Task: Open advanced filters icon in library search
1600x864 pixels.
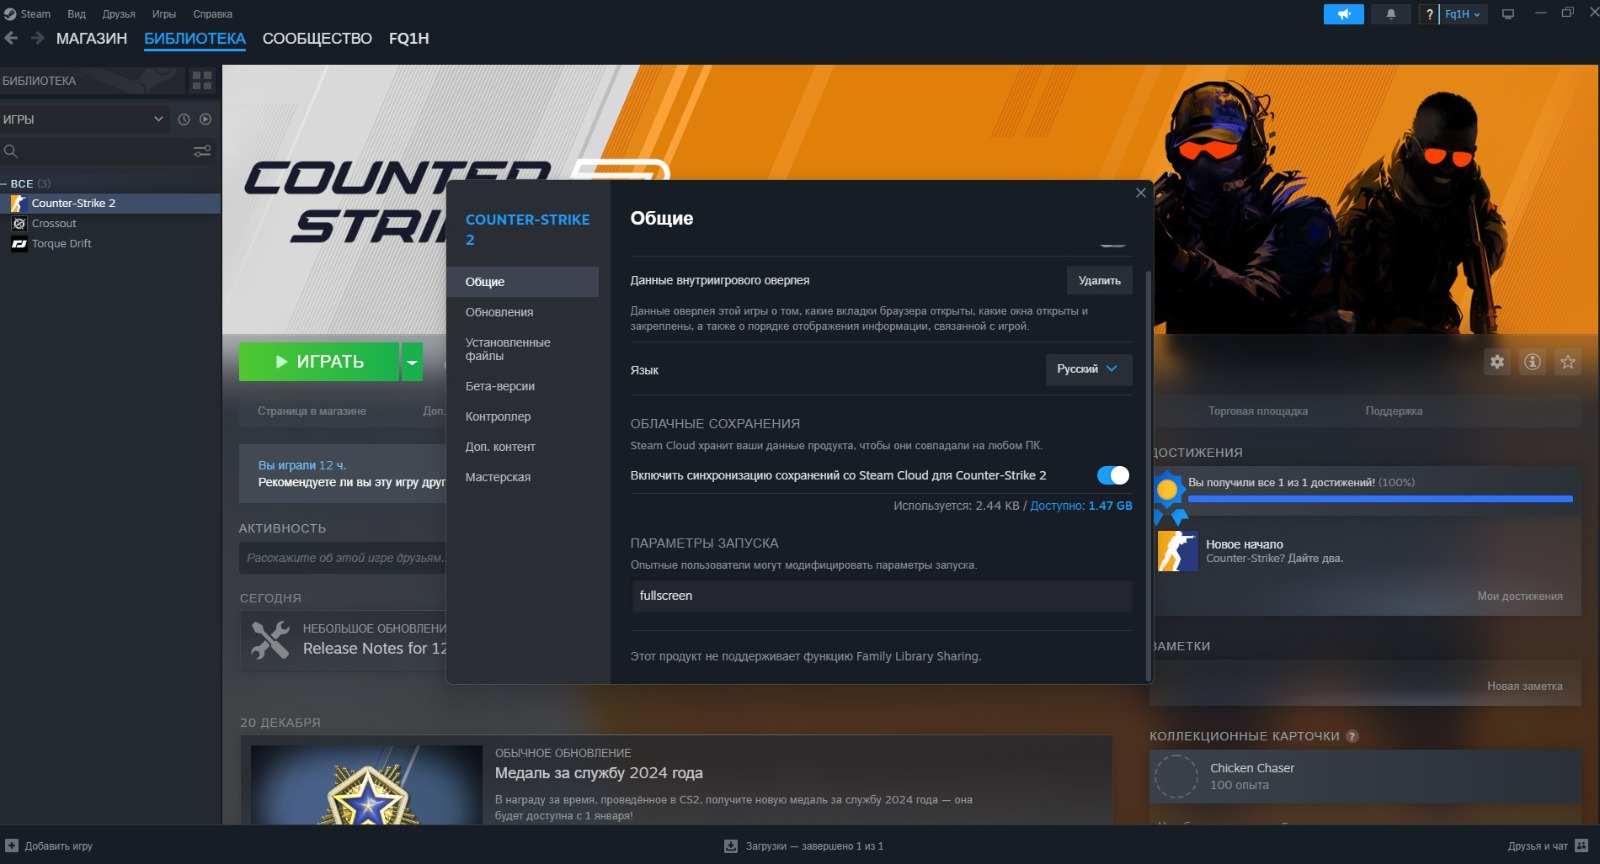Action: click(202, 151)
